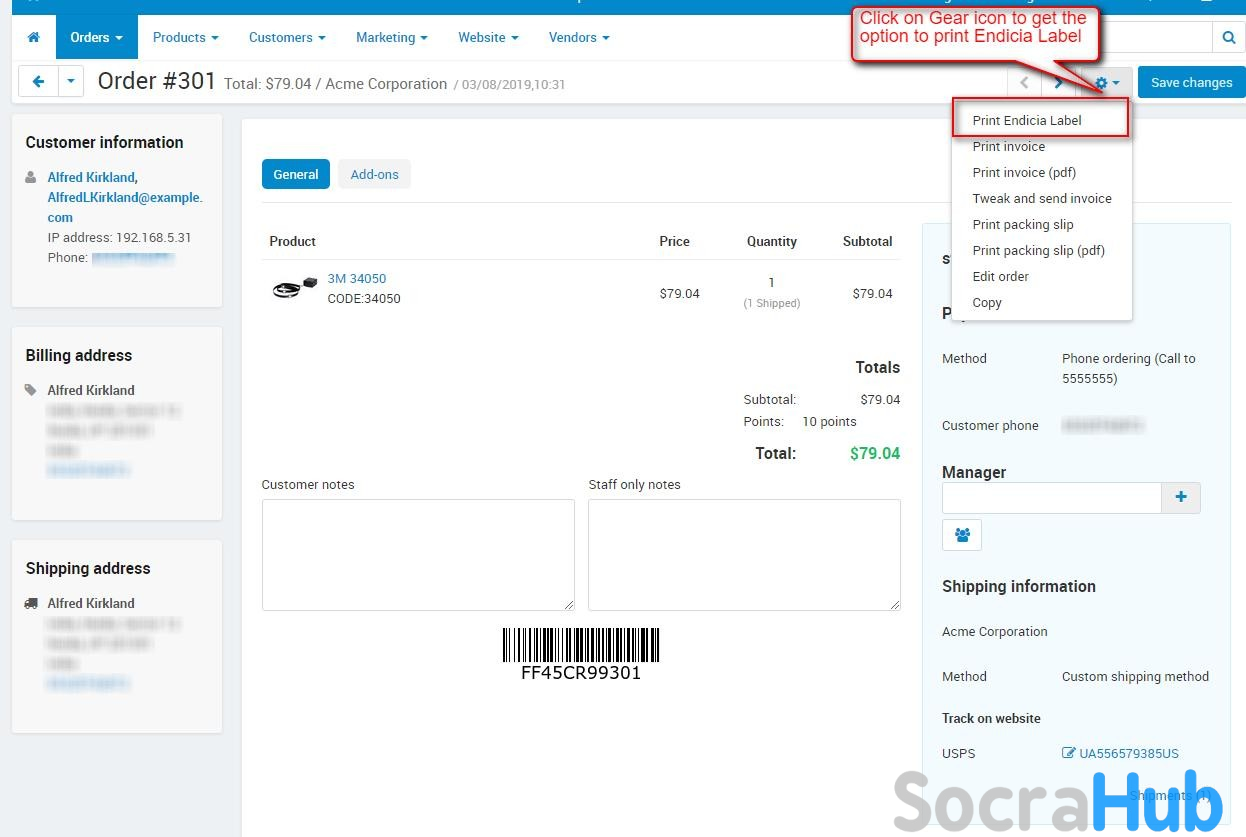Screen dimensions: 1246x837
Task: Go to previous order using left chevron
Action: 1024,83
